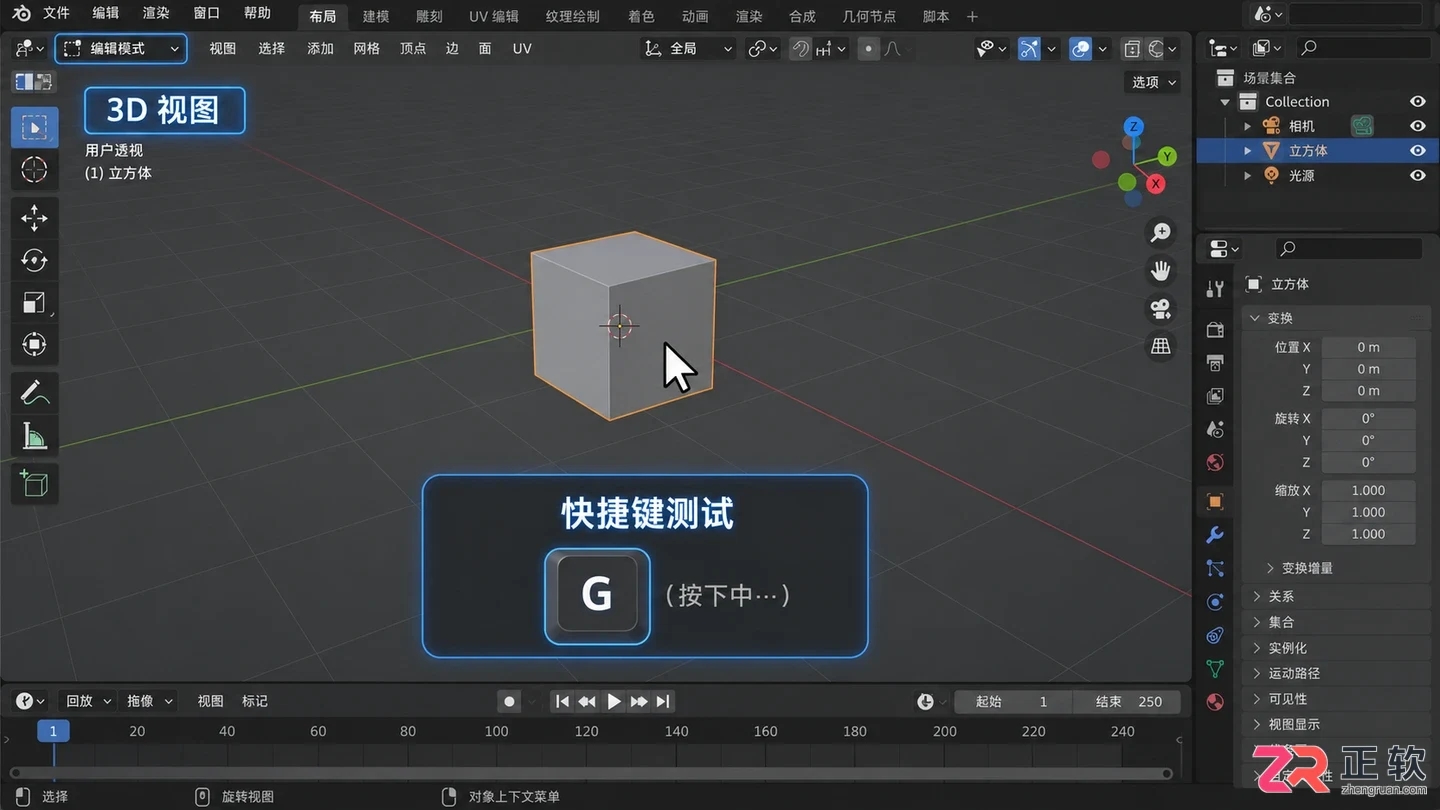Select the Box Select tool

click(34, 127)
